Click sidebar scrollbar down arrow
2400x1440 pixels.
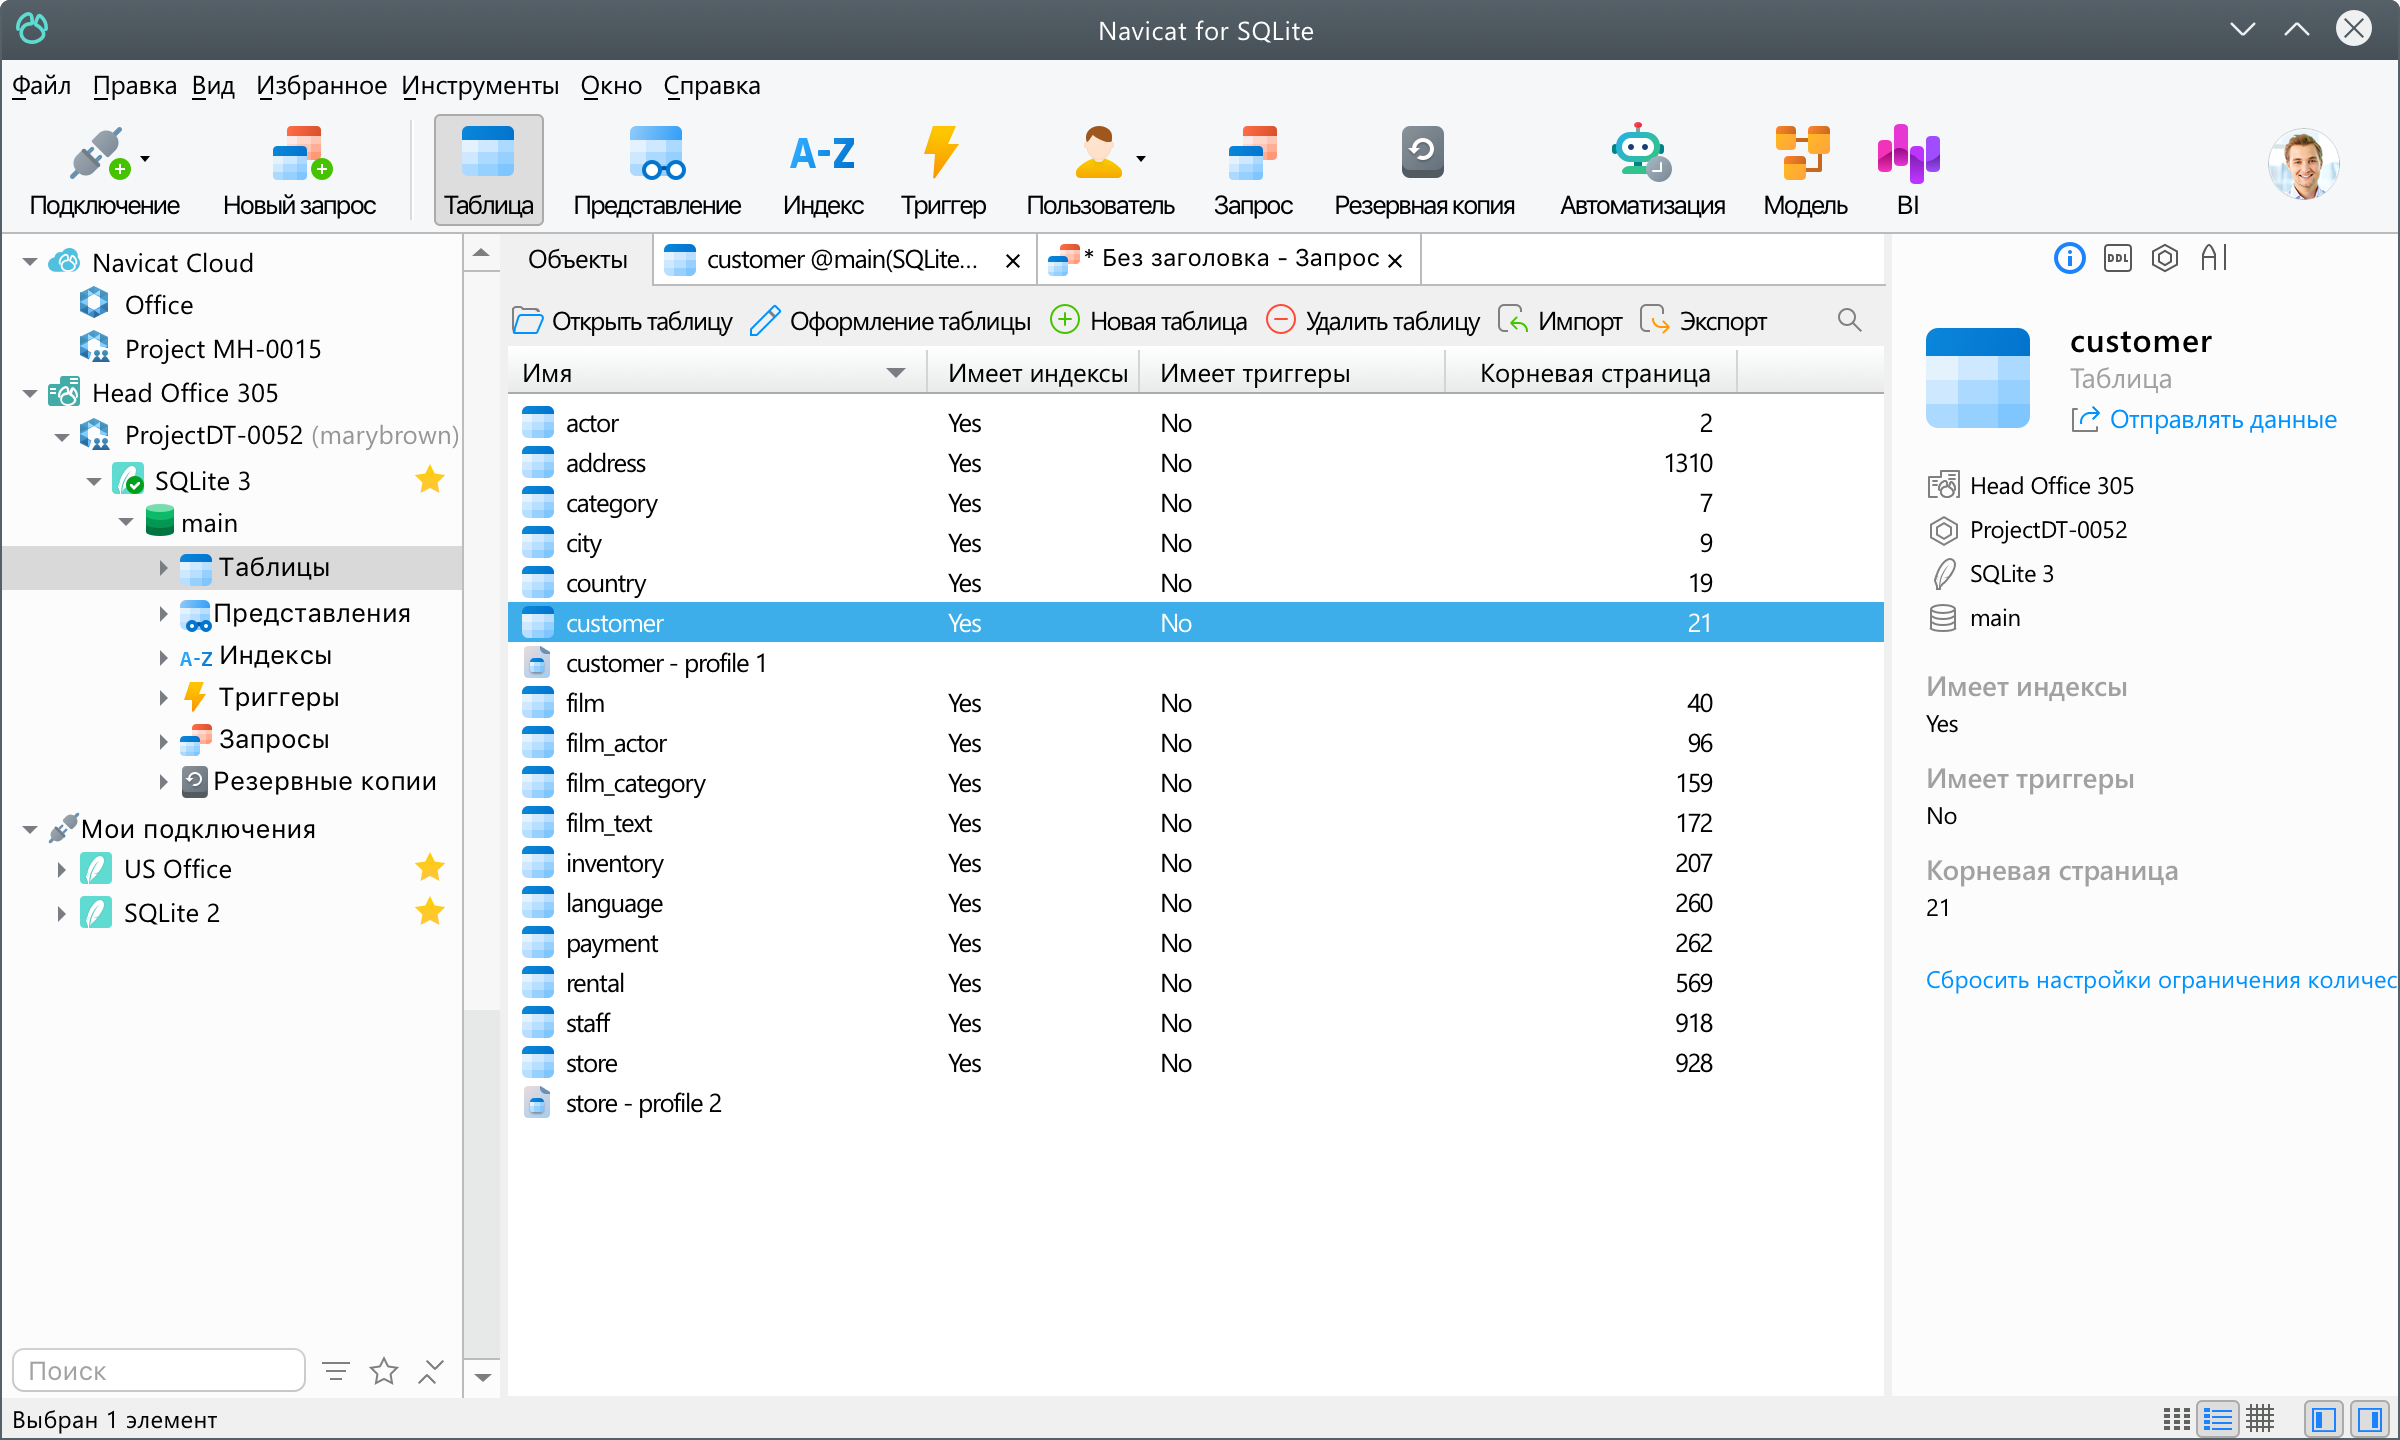(482, 1378)
